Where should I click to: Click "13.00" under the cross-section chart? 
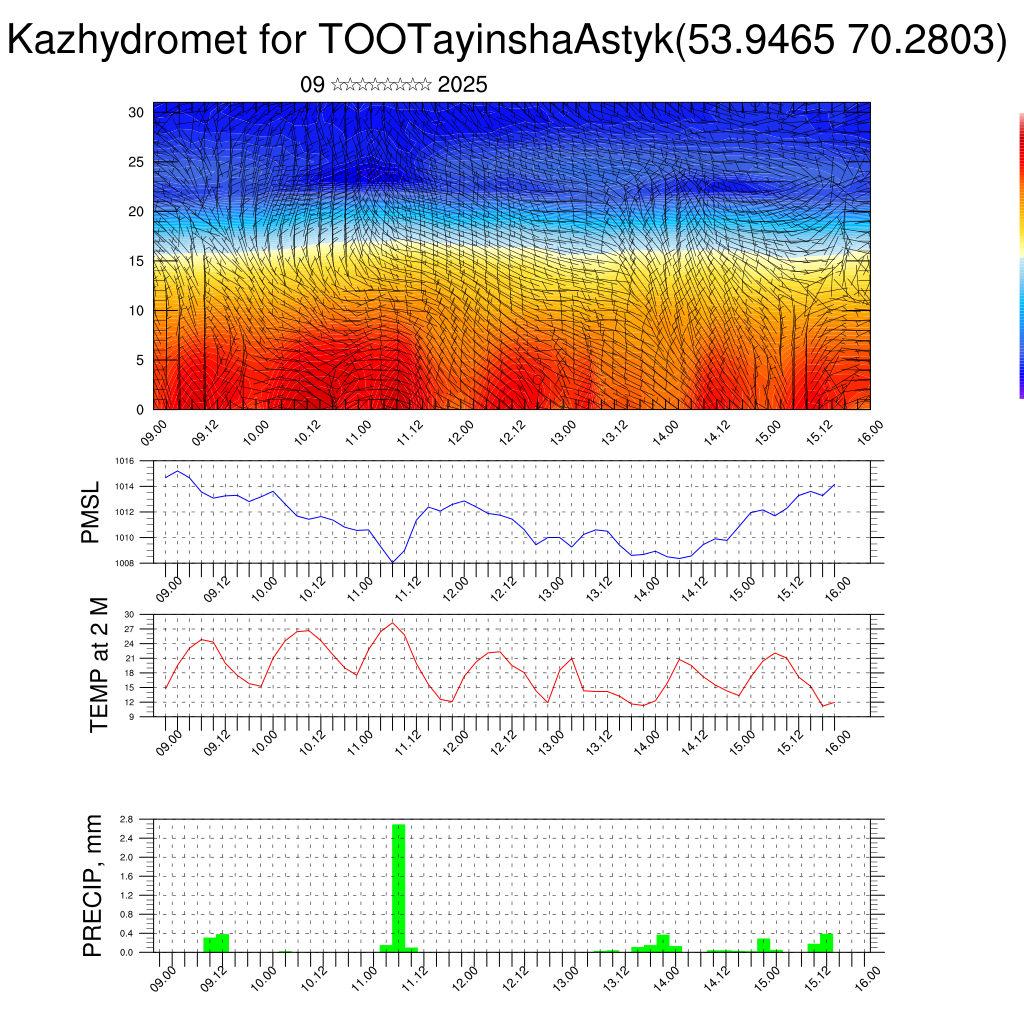(563, 433)
